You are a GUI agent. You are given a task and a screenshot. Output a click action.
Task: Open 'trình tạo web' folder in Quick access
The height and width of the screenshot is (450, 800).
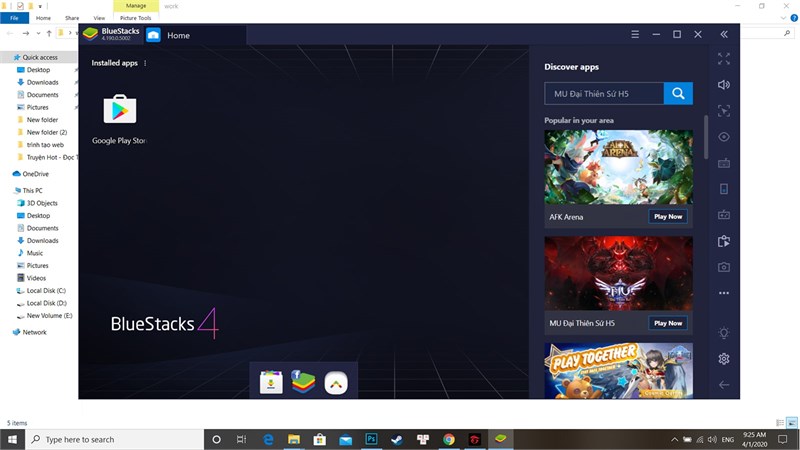45,145
